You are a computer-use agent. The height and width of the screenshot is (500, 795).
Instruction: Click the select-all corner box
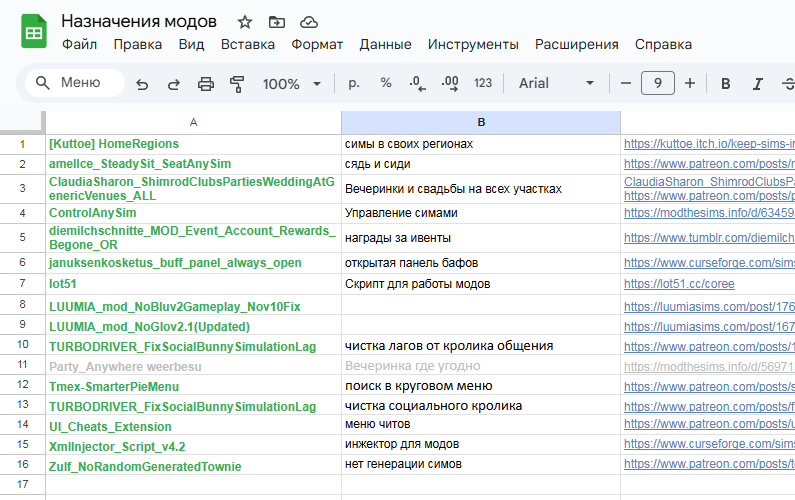coord(22,122)
